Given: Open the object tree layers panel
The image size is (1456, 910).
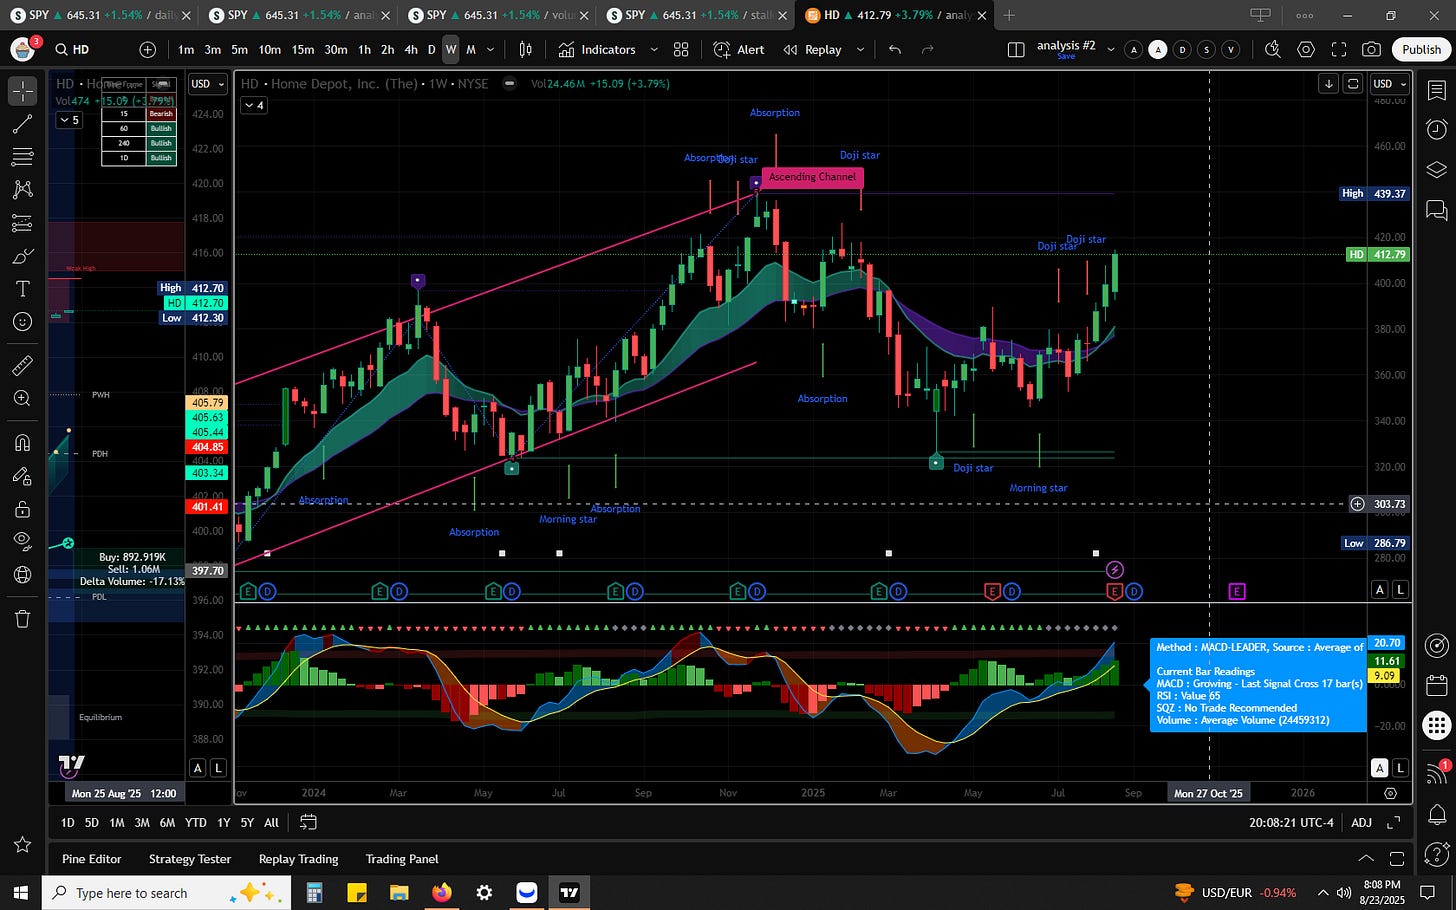Looking at the screenshot, I should click(x=1436, y=169).
